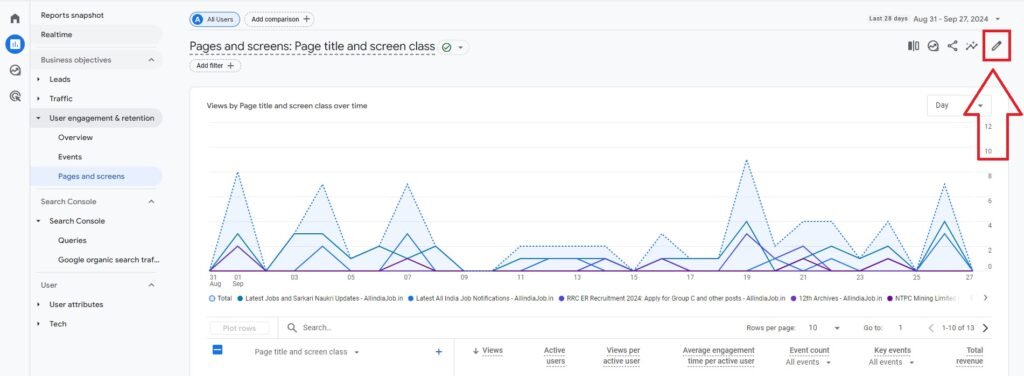Open the Explore icon in left rail
Viewport: 1024px width, 376px height.
15,70
